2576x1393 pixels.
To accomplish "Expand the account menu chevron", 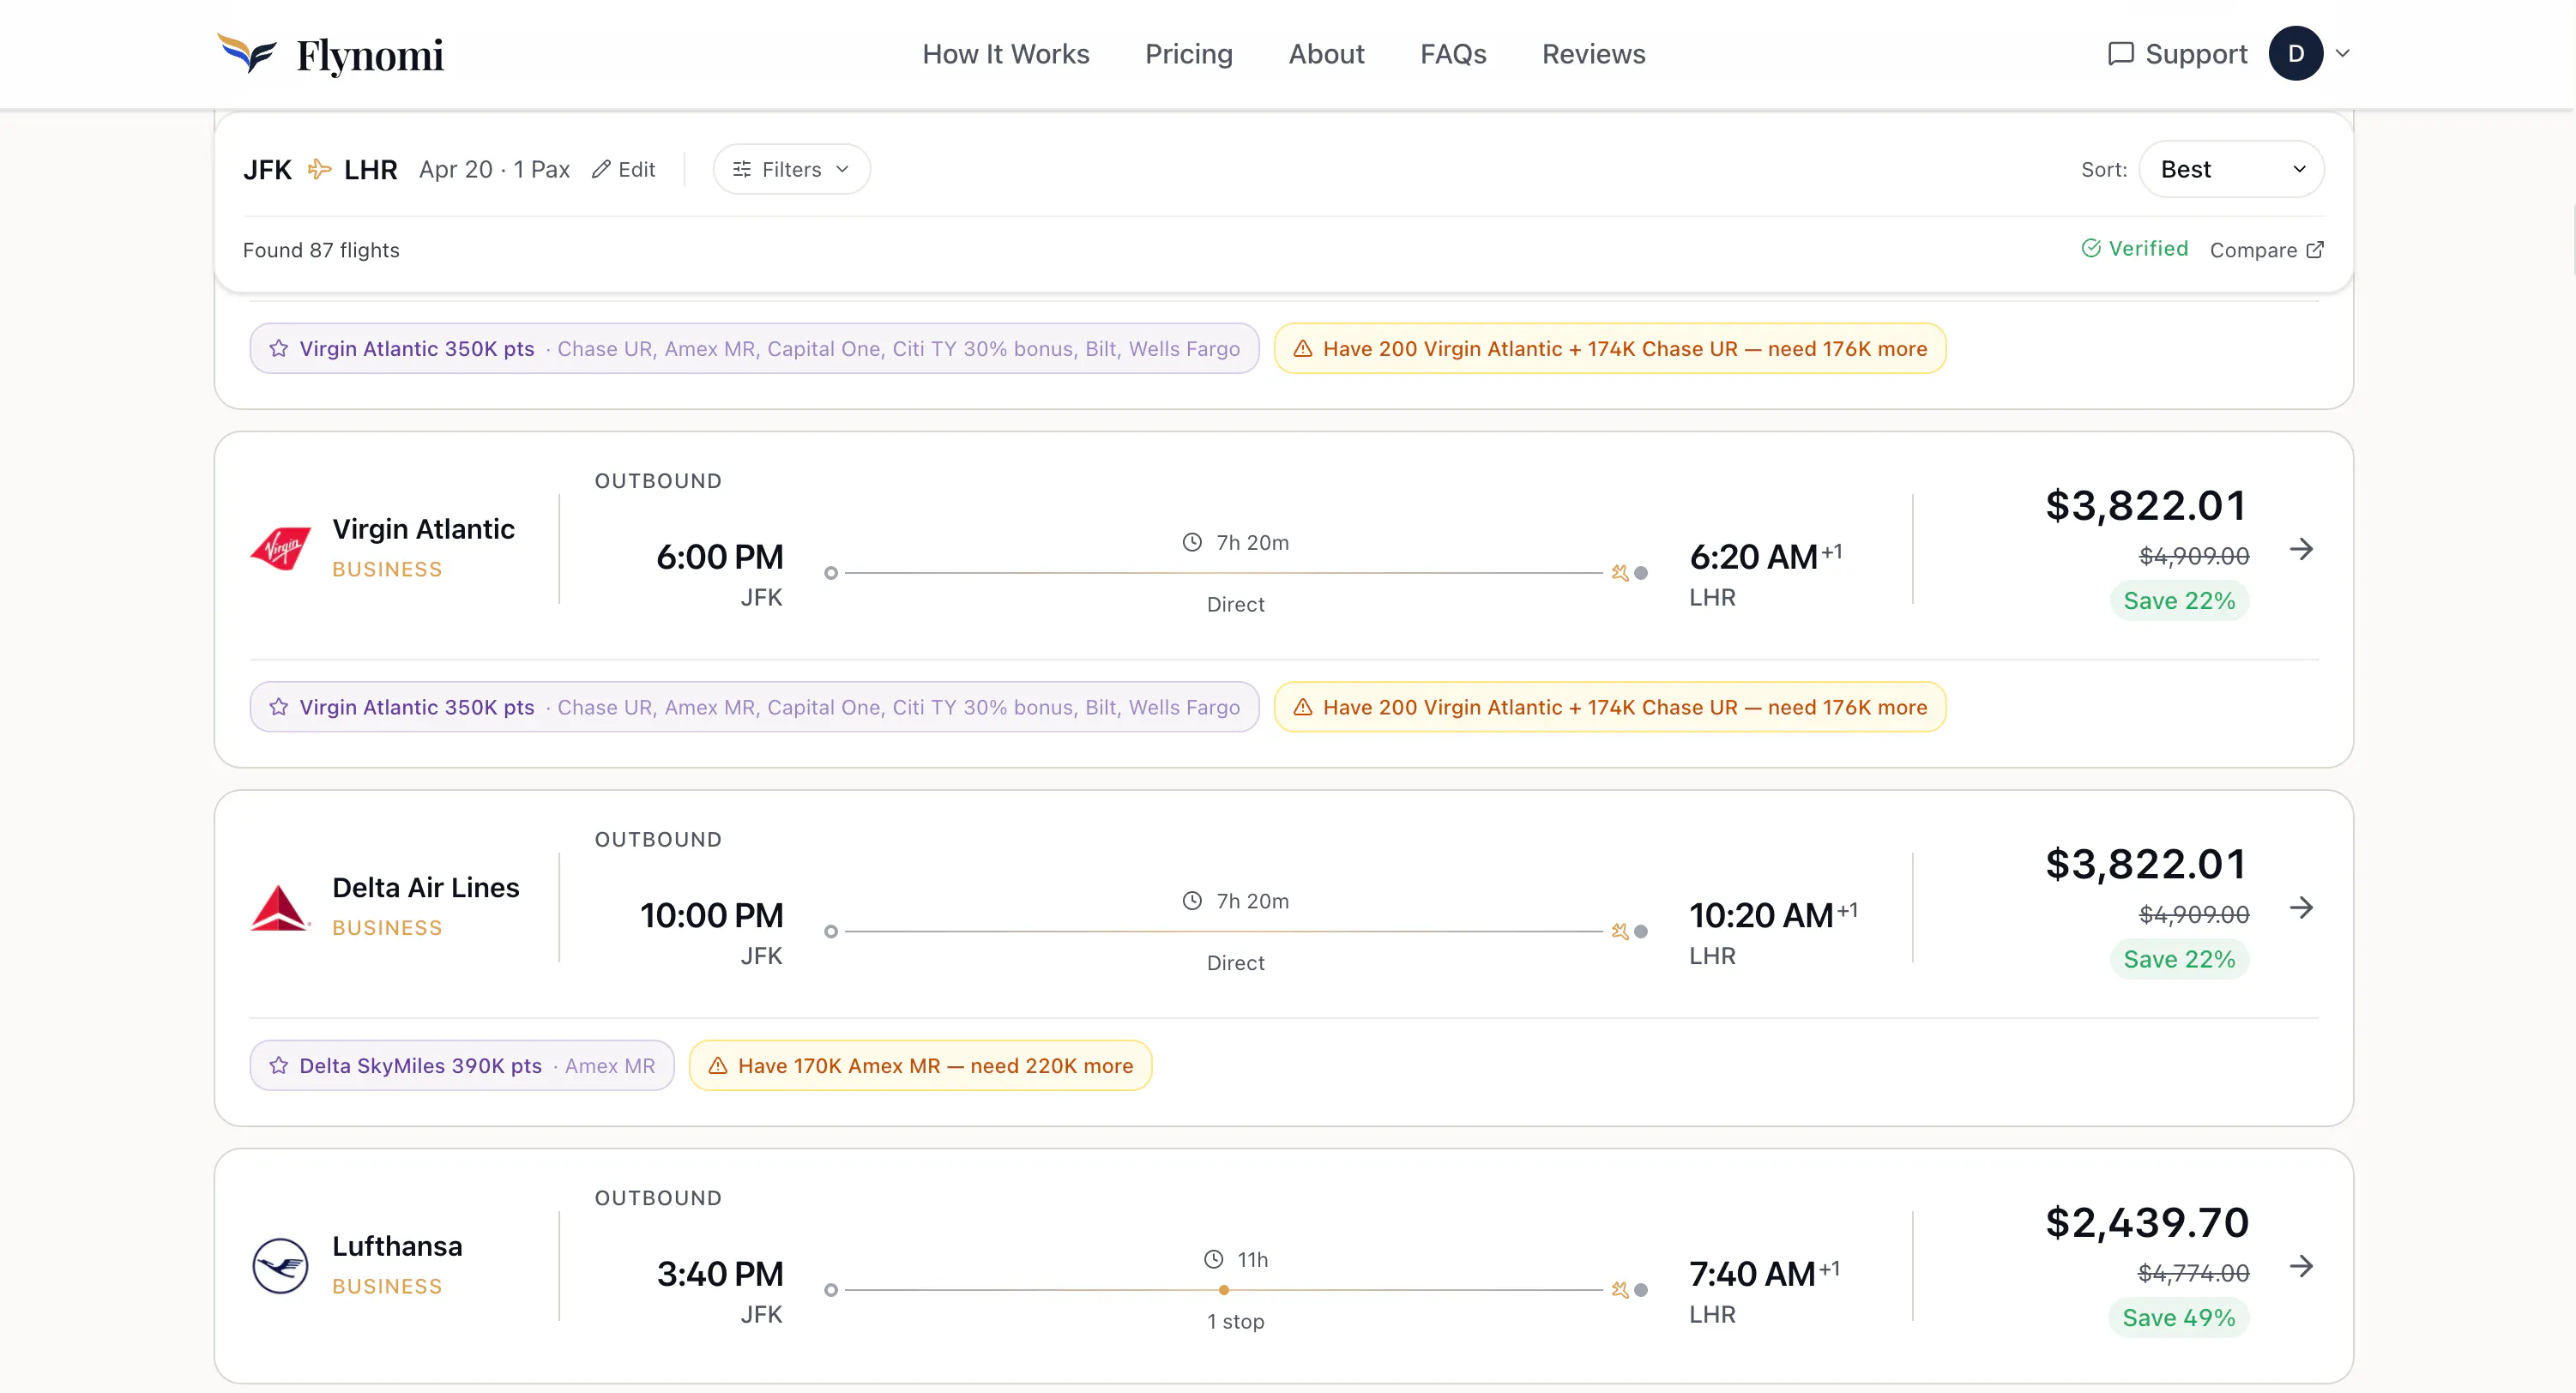I will 2342,54.
